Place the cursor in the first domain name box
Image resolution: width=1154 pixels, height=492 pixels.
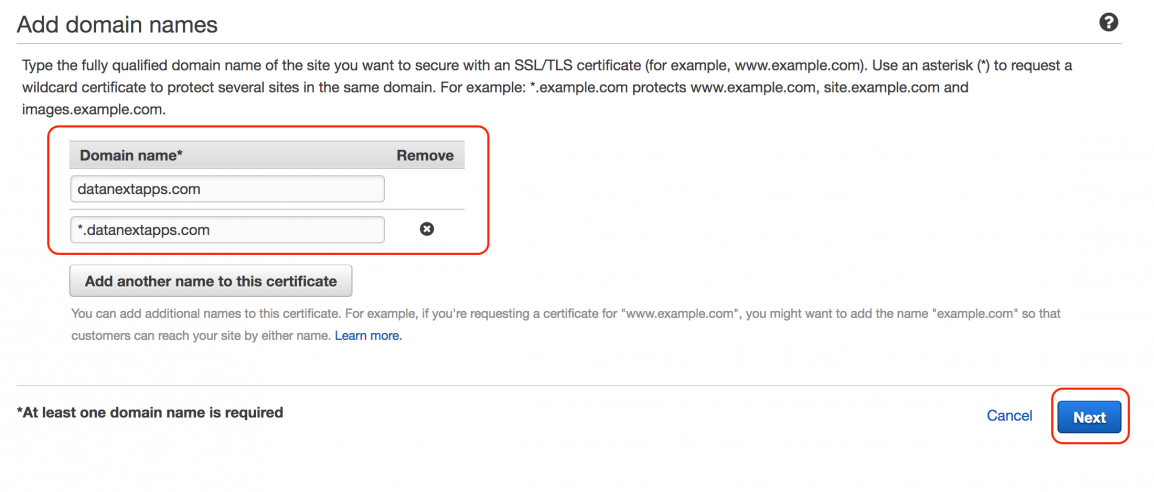point(227,189)
